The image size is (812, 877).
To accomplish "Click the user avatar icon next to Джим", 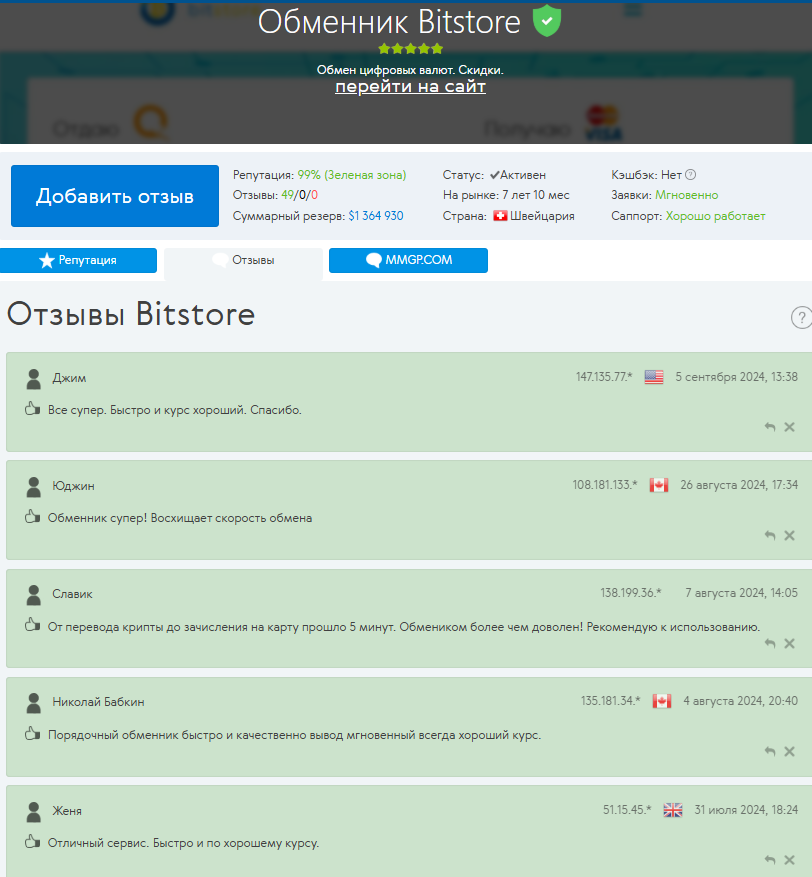I will tap(33, 378).
